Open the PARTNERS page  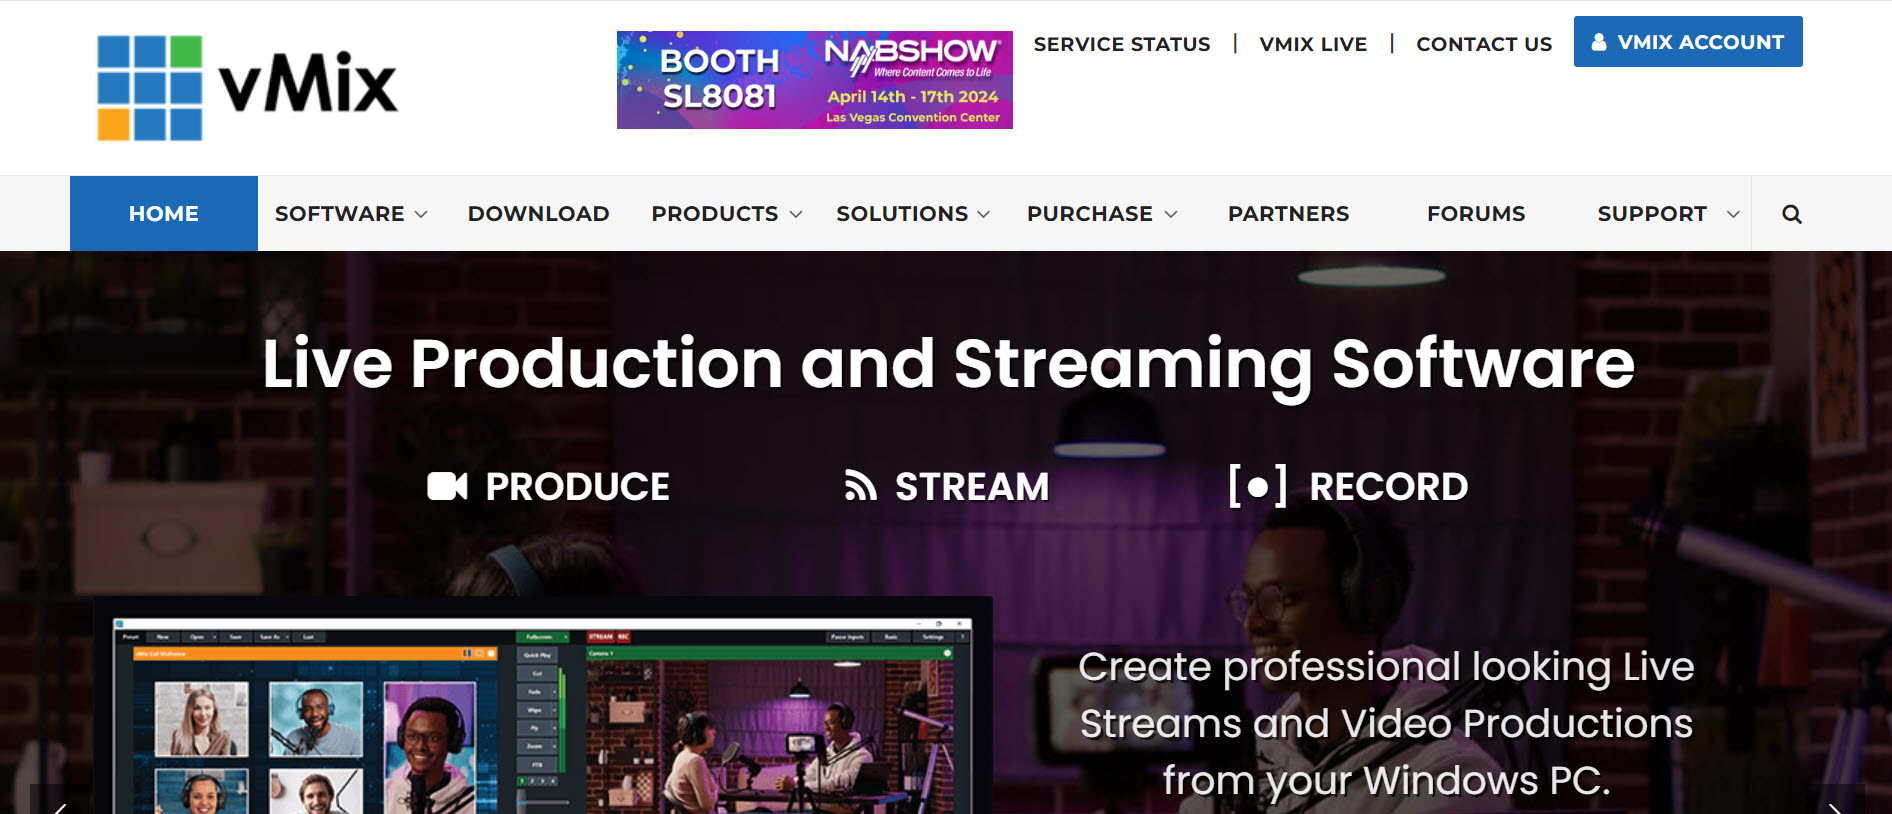tap(1288, 214)
